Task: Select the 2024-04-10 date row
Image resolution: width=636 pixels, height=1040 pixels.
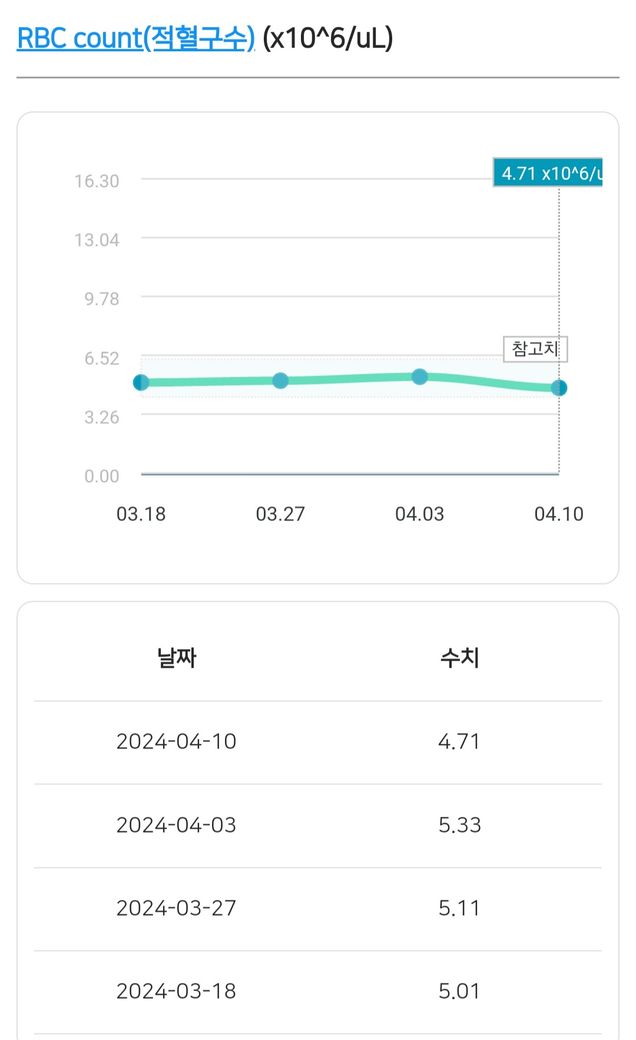Action: tap(176, 742)
